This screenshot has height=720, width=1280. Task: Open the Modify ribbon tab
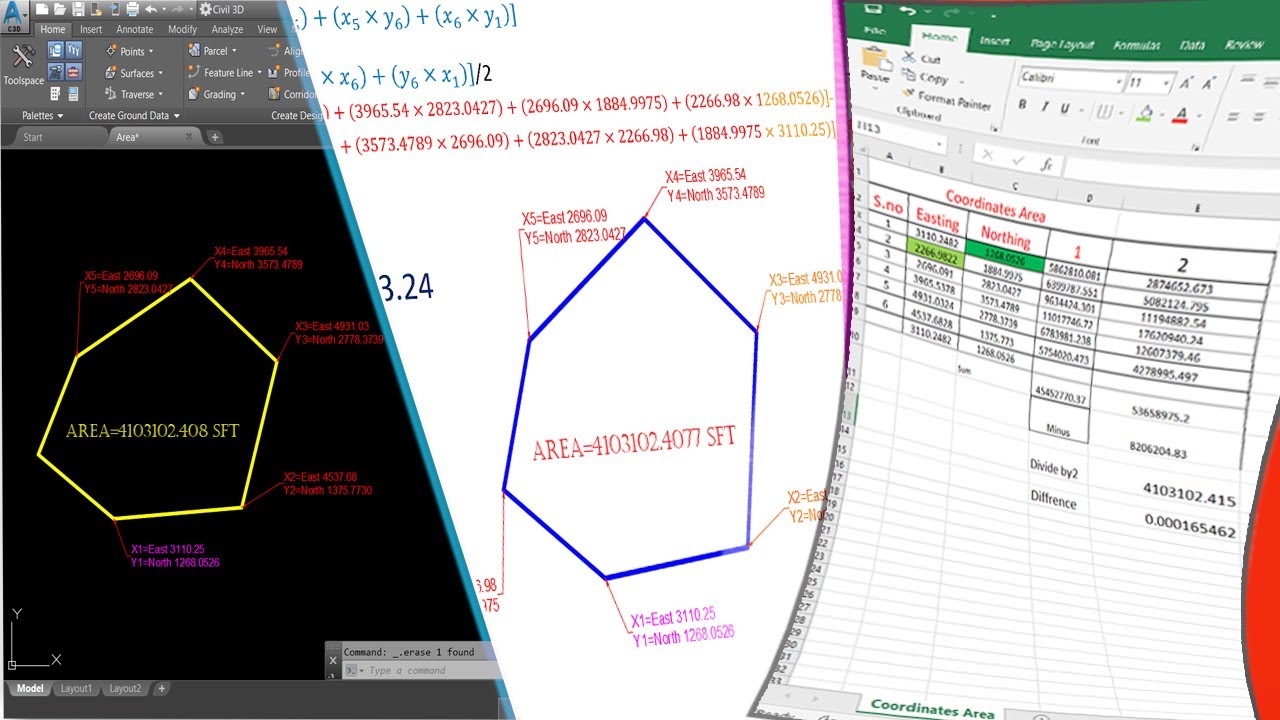point(182,30)
